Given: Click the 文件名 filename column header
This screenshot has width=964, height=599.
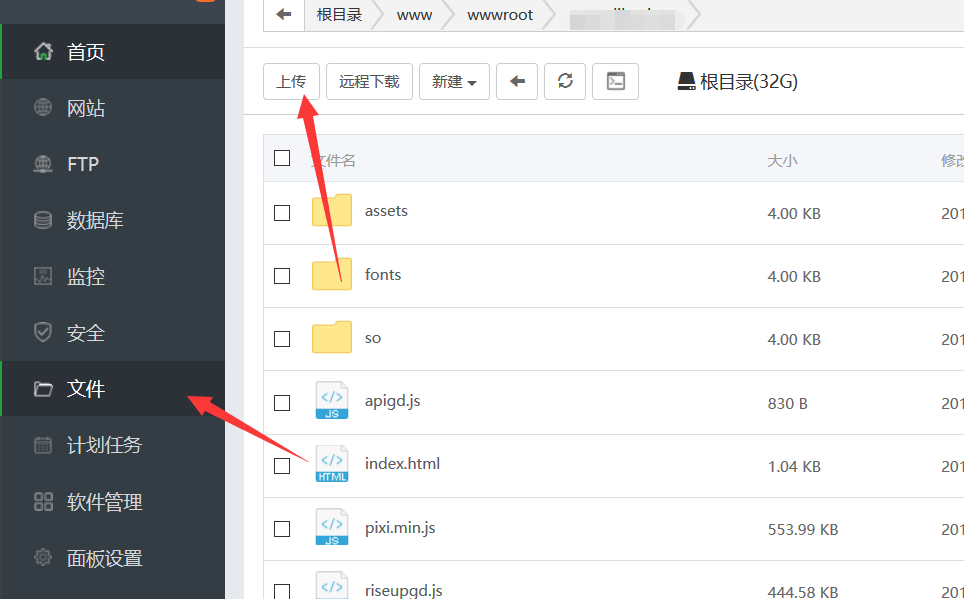Looking at the screenshot, I should 333,161.
